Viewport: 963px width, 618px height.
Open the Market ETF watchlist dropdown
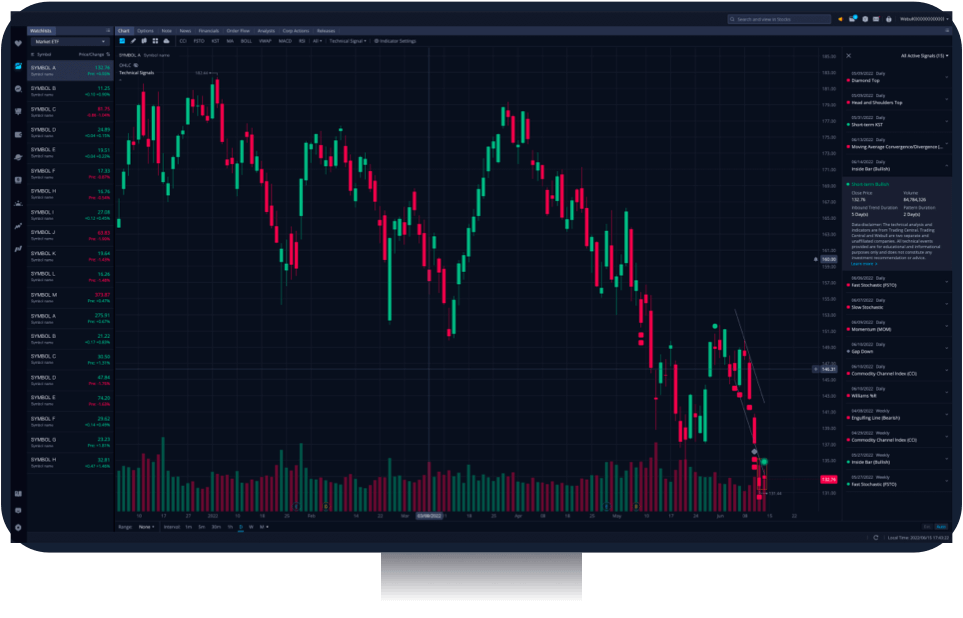pos(70,41)
